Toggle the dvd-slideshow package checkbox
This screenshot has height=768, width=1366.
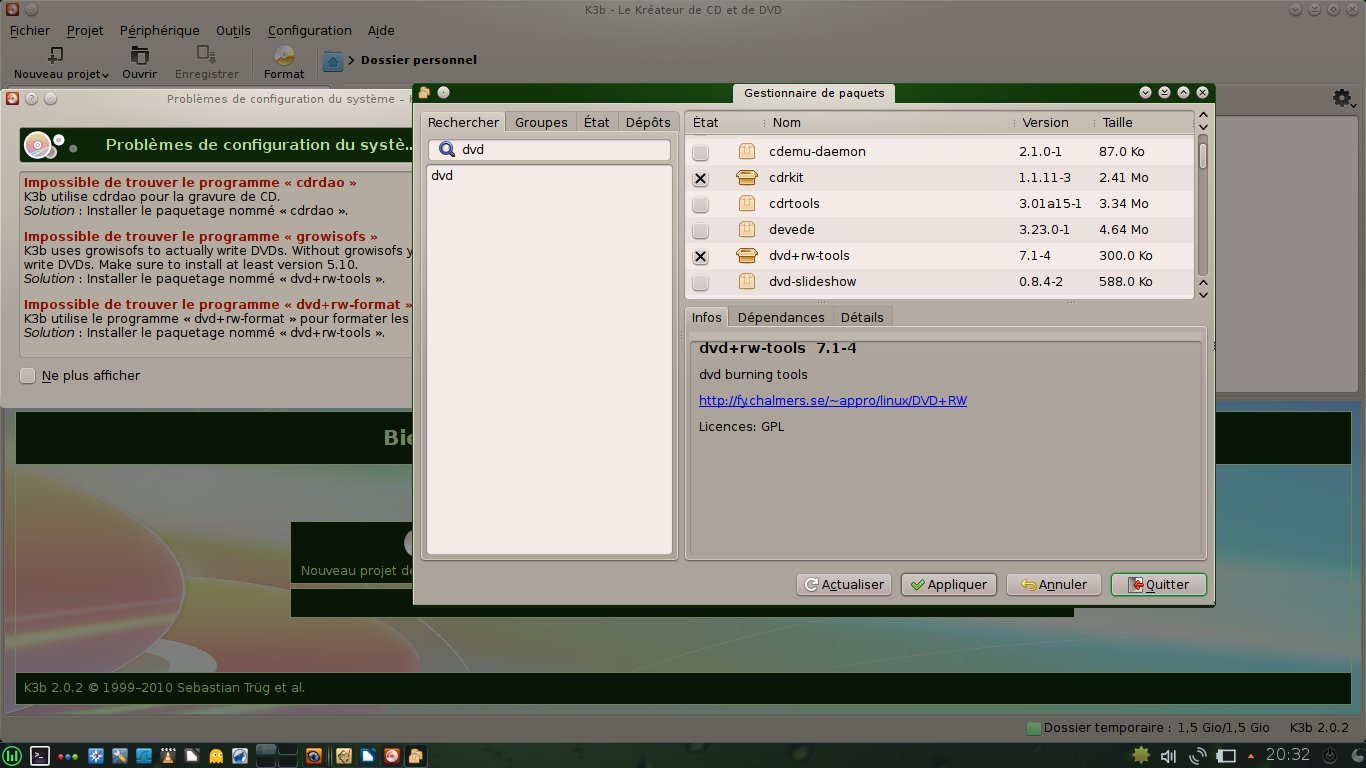700,282
